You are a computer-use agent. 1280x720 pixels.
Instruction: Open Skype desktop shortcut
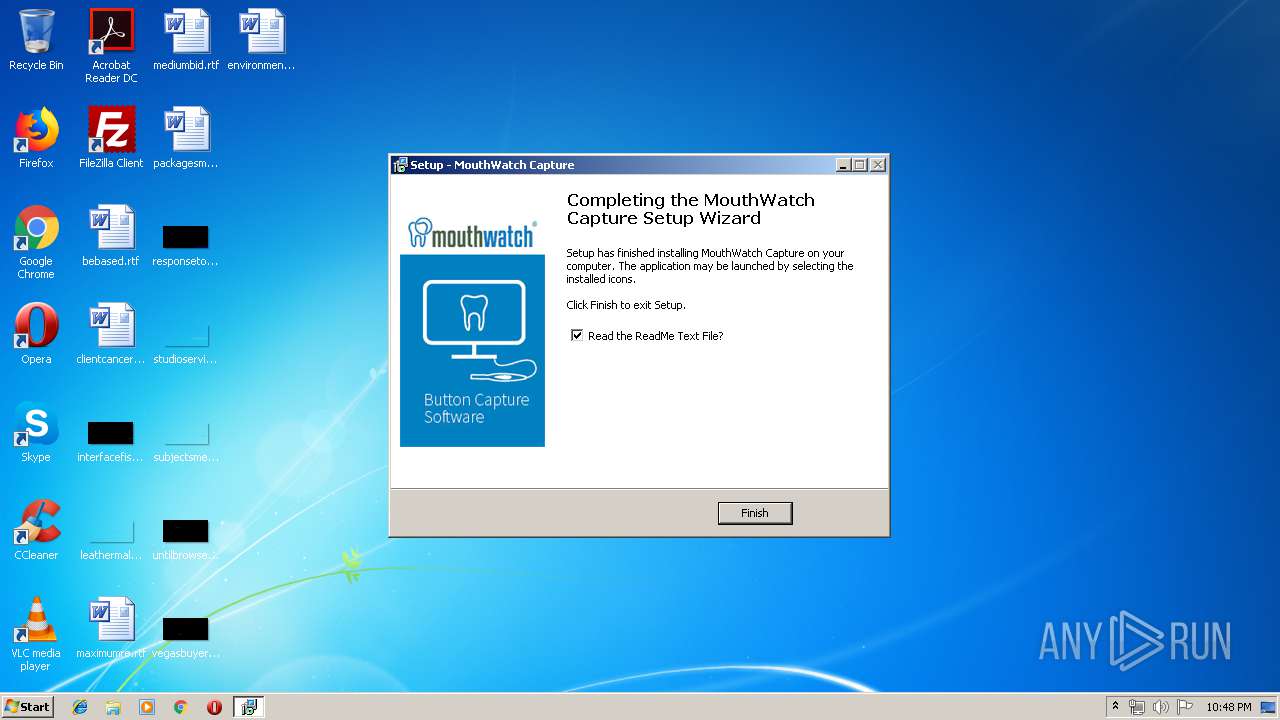point(36,432)
